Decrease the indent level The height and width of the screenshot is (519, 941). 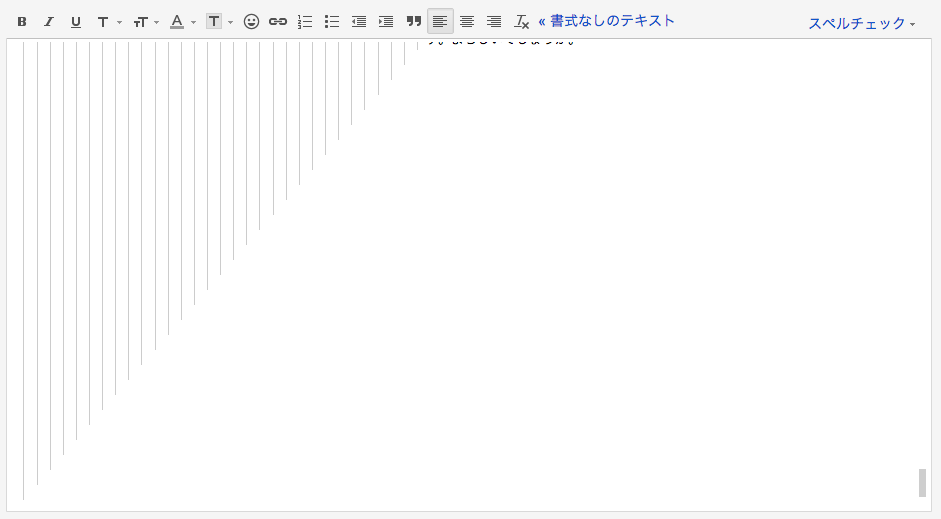tap(359, 21)
